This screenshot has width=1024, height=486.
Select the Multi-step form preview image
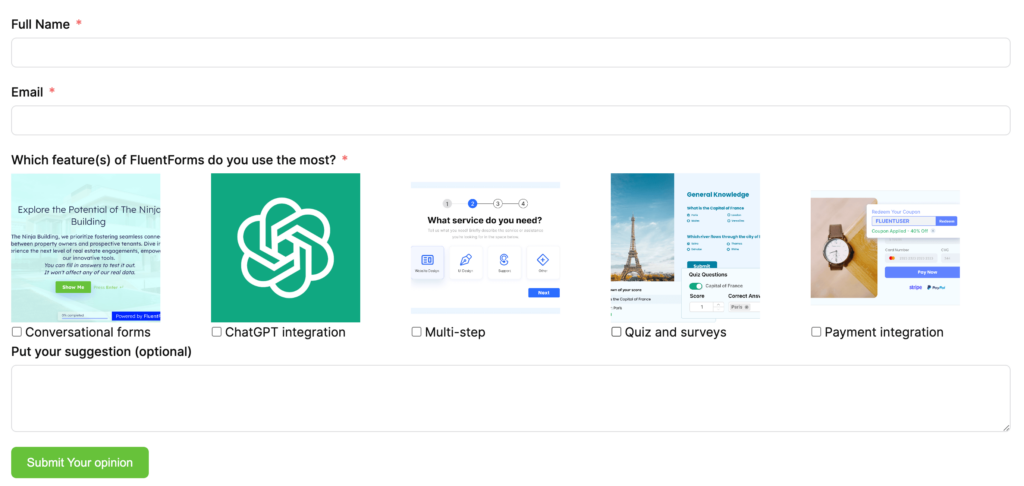point(485,248)
